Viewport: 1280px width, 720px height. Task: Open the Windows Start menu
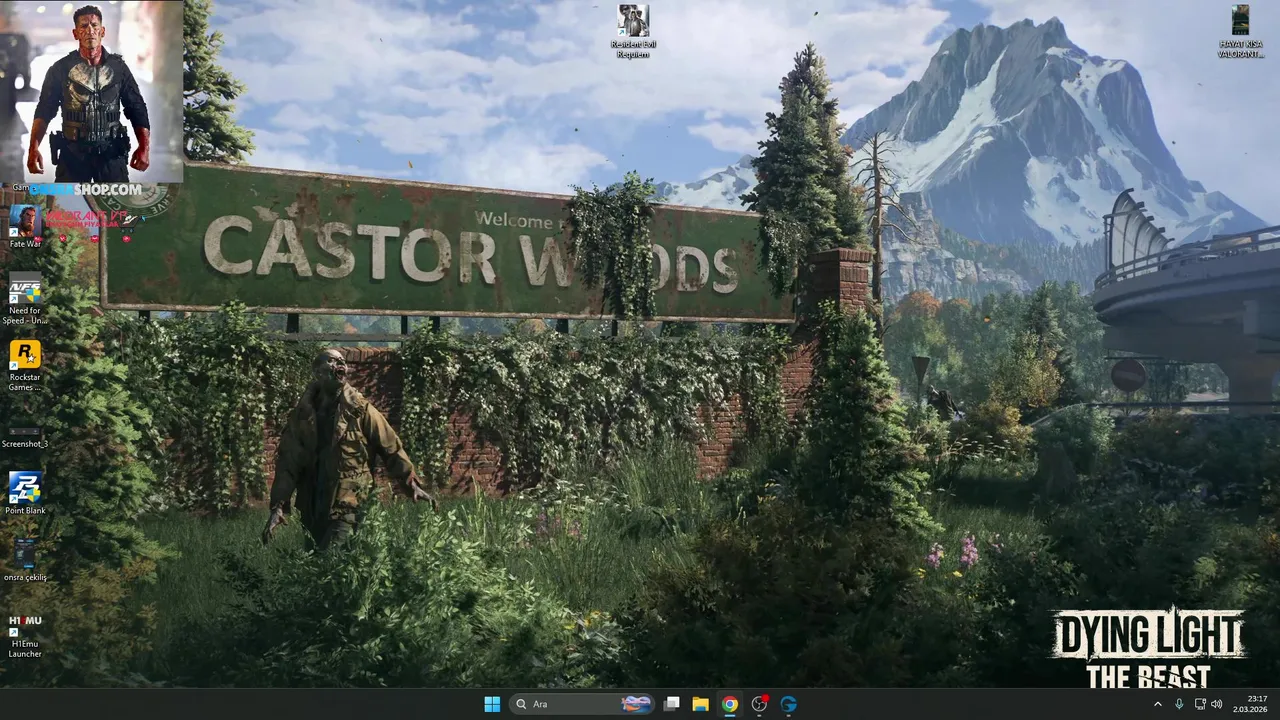(x=492, y=704)
